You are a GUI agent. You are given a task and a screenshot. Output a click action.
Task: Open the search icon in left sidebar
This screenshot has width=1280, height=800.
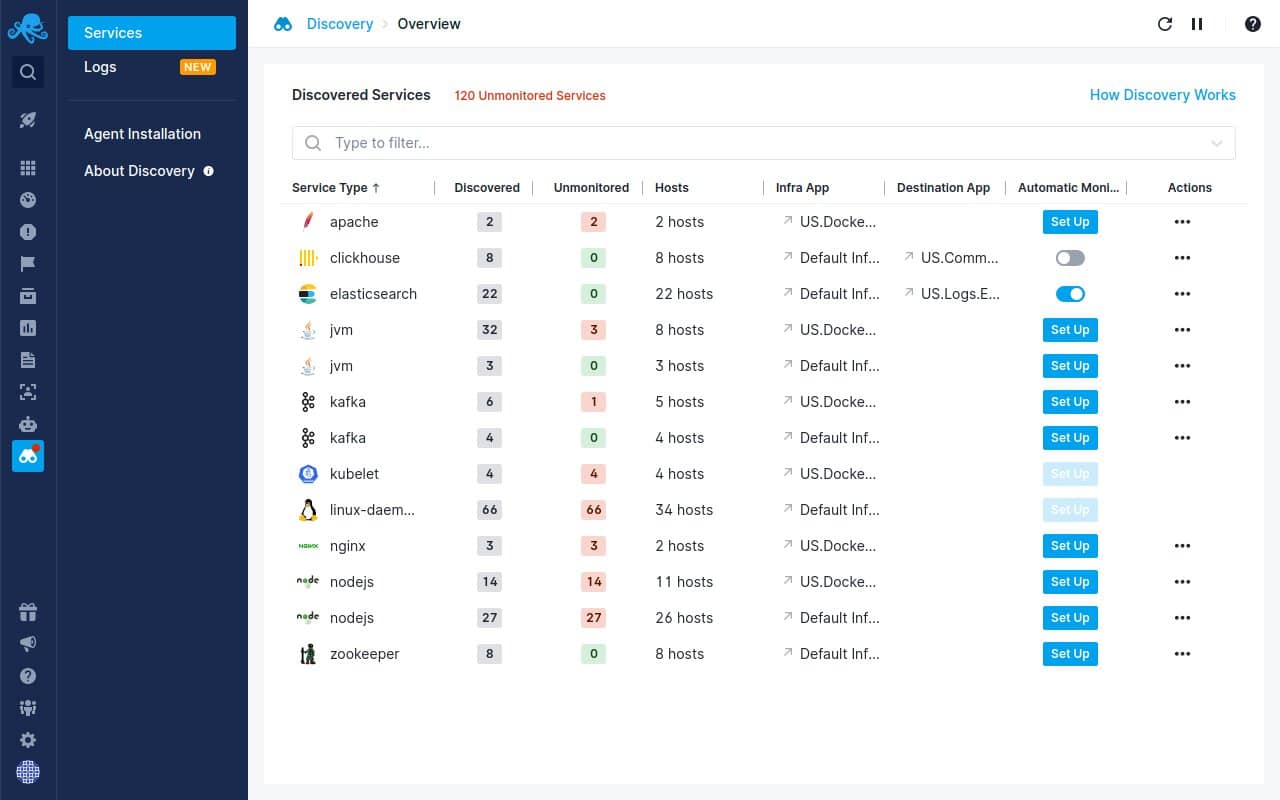point(28,72)
